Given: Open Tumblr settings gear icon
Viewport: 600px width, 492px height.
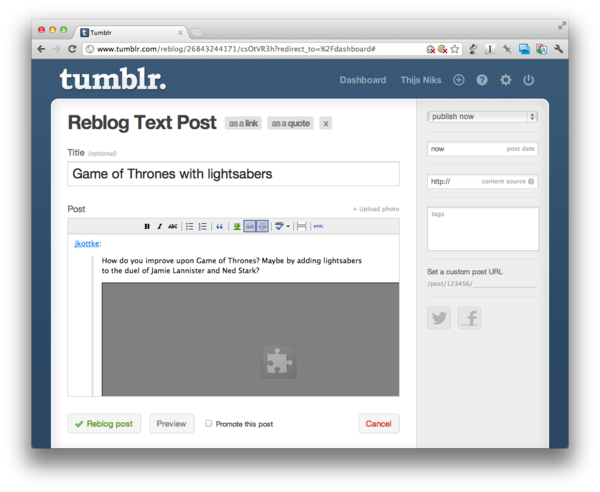Looking at the screenshot, I should [506, 80].
